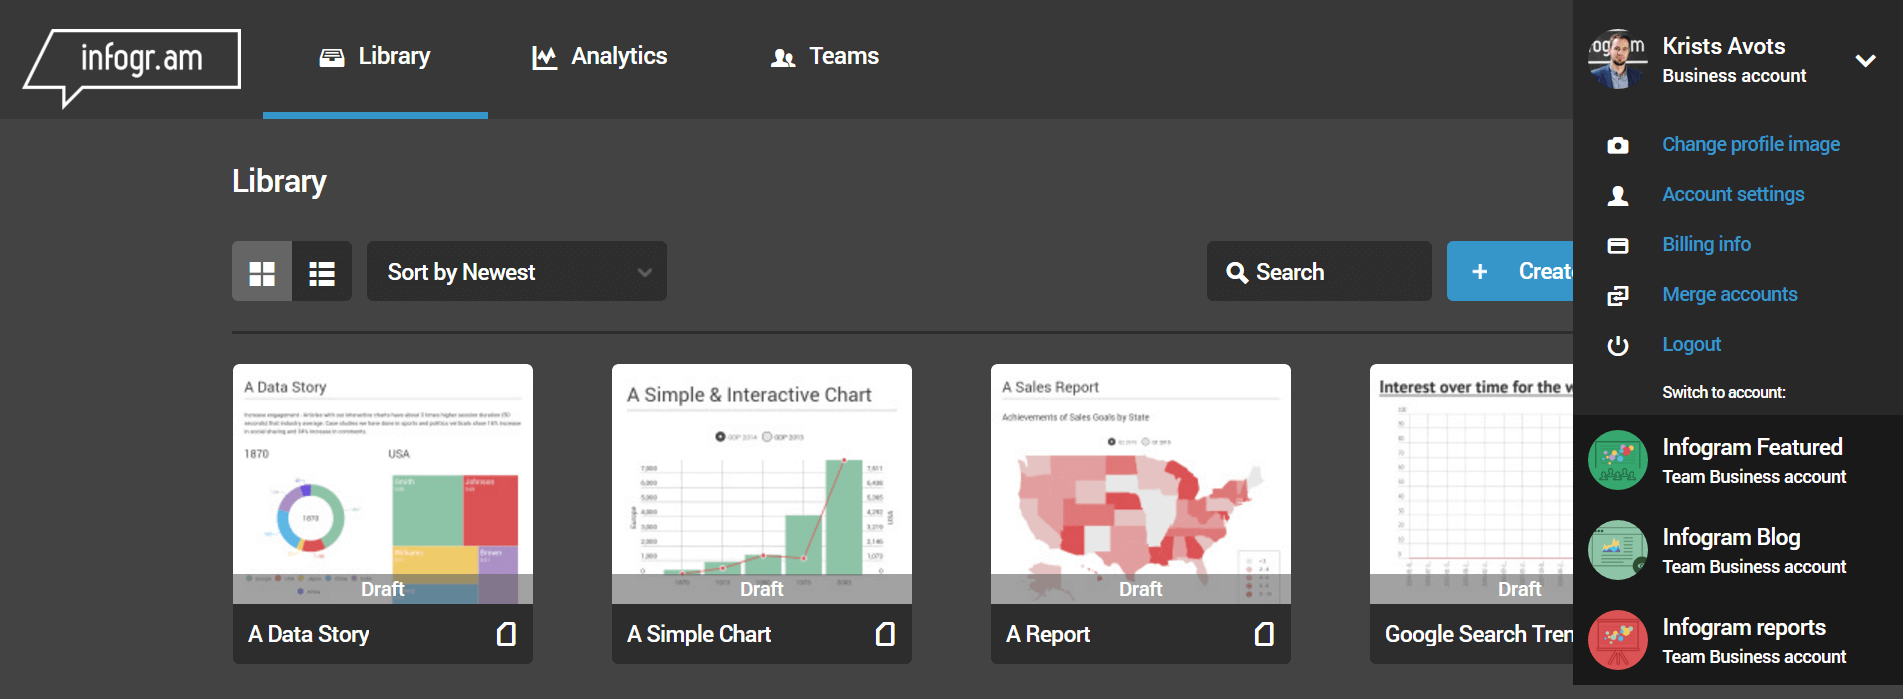Screen dimensions: 1903x699
Task: Click Logout
Action: pos(1691,344)
